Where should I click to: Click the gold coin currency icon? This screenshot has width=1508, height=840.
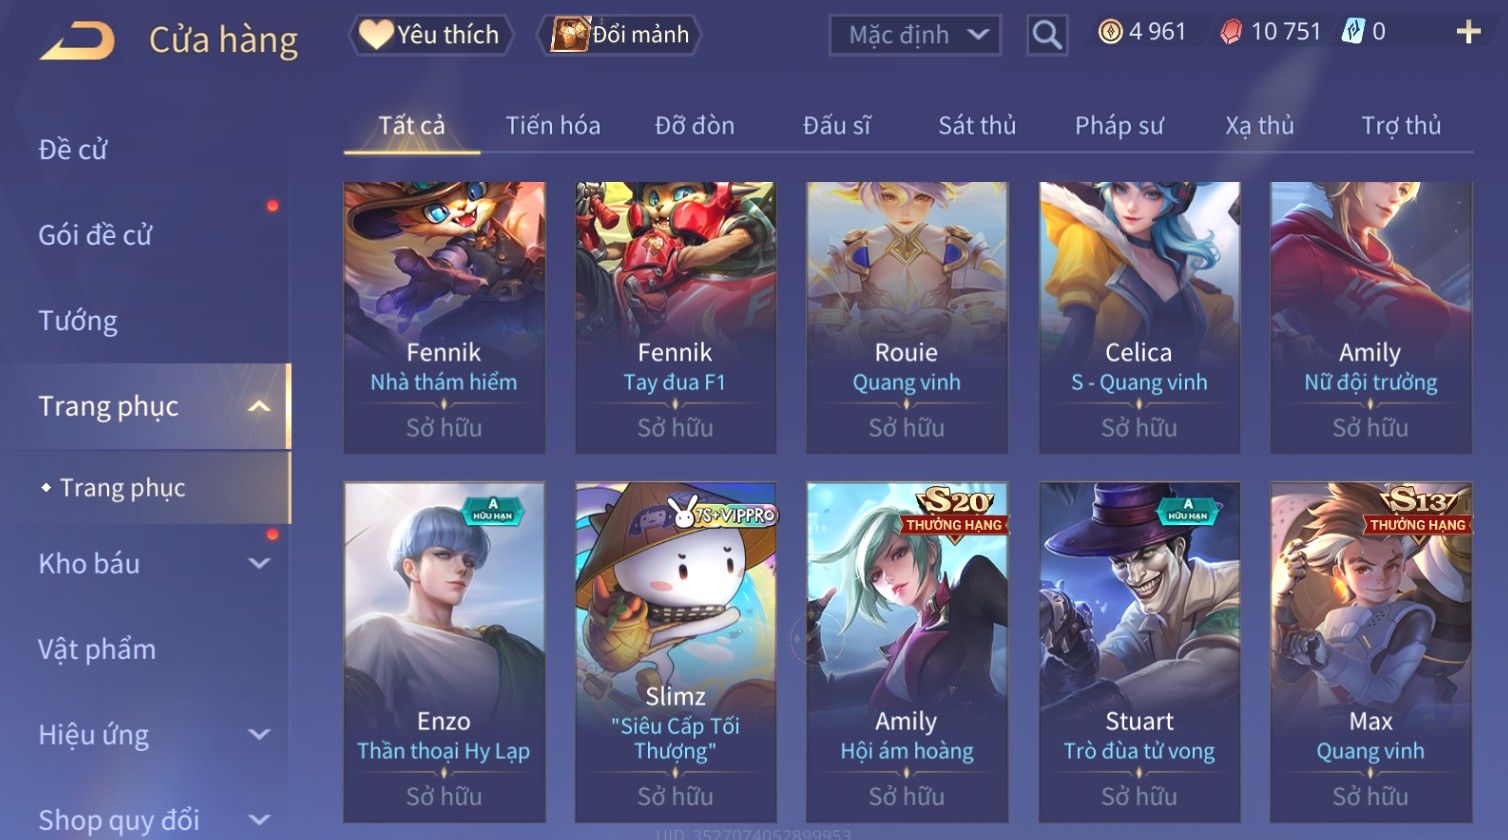tap(1110, 32)
